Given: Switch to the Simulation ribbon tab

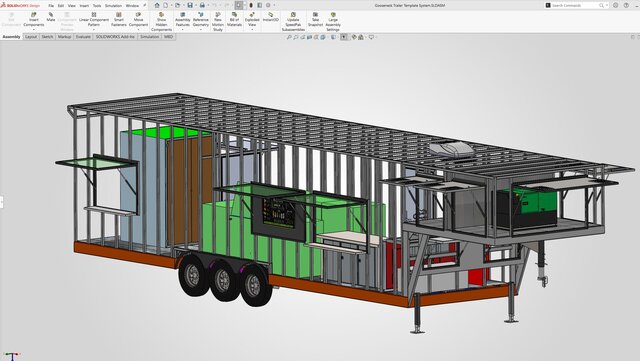Looking at the screenshot, I should (x=149, y=37).
